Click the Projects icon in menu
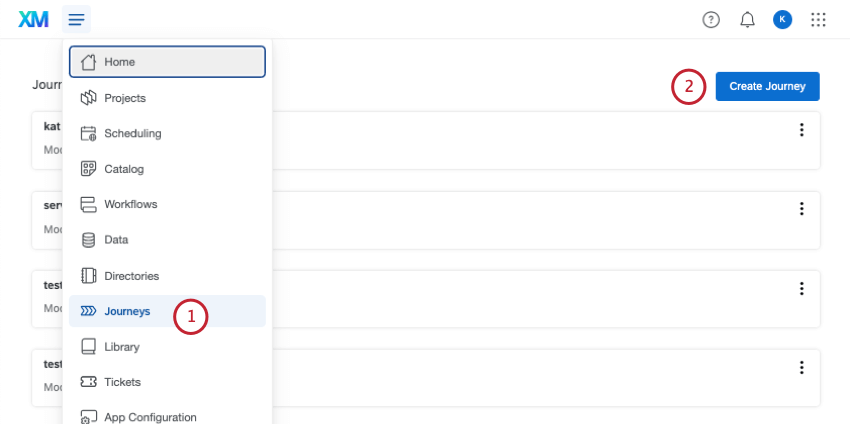Image resolution: width=850 pixels, height=424 pixels. tap(88, 98)
